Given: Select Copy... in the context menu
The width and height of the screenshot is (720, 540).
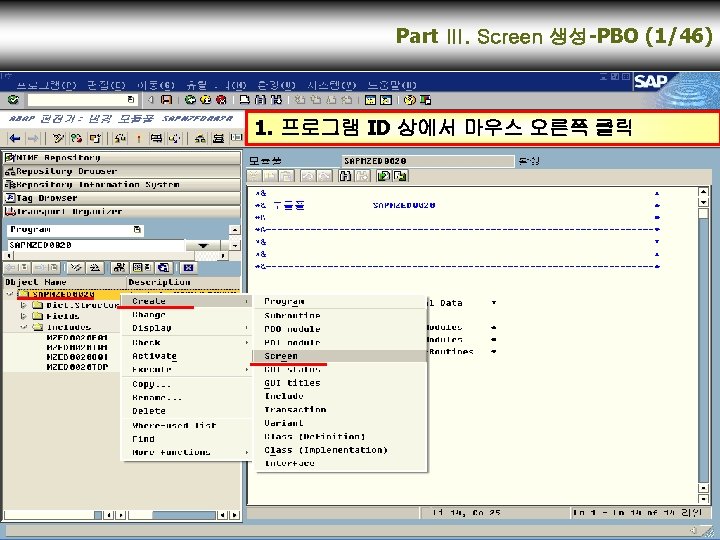Looking at the screenshot, I should [186, 384].
